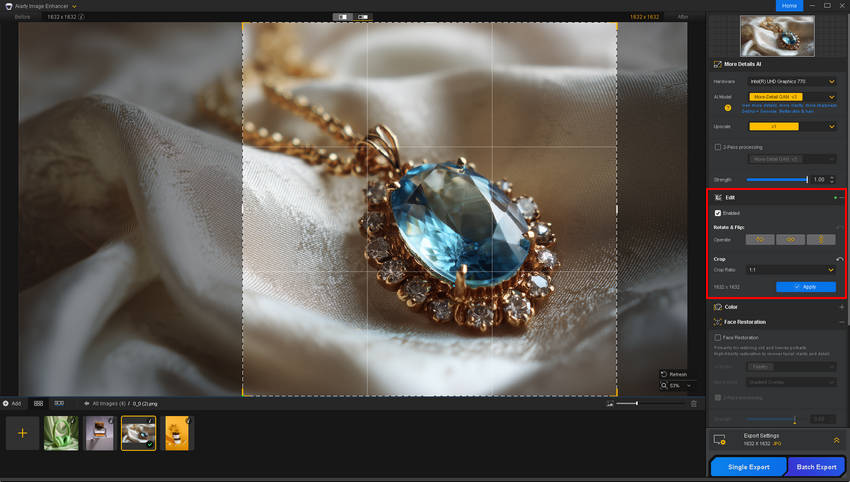Viewport: 850px width, 482px height.
Task: Select the dessert cake thumbnail
Action: [x=99, y=433]
